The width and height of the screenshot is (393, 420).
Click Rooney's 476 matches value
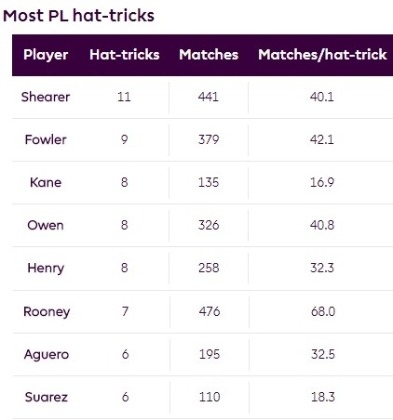(x=209, y=312)
